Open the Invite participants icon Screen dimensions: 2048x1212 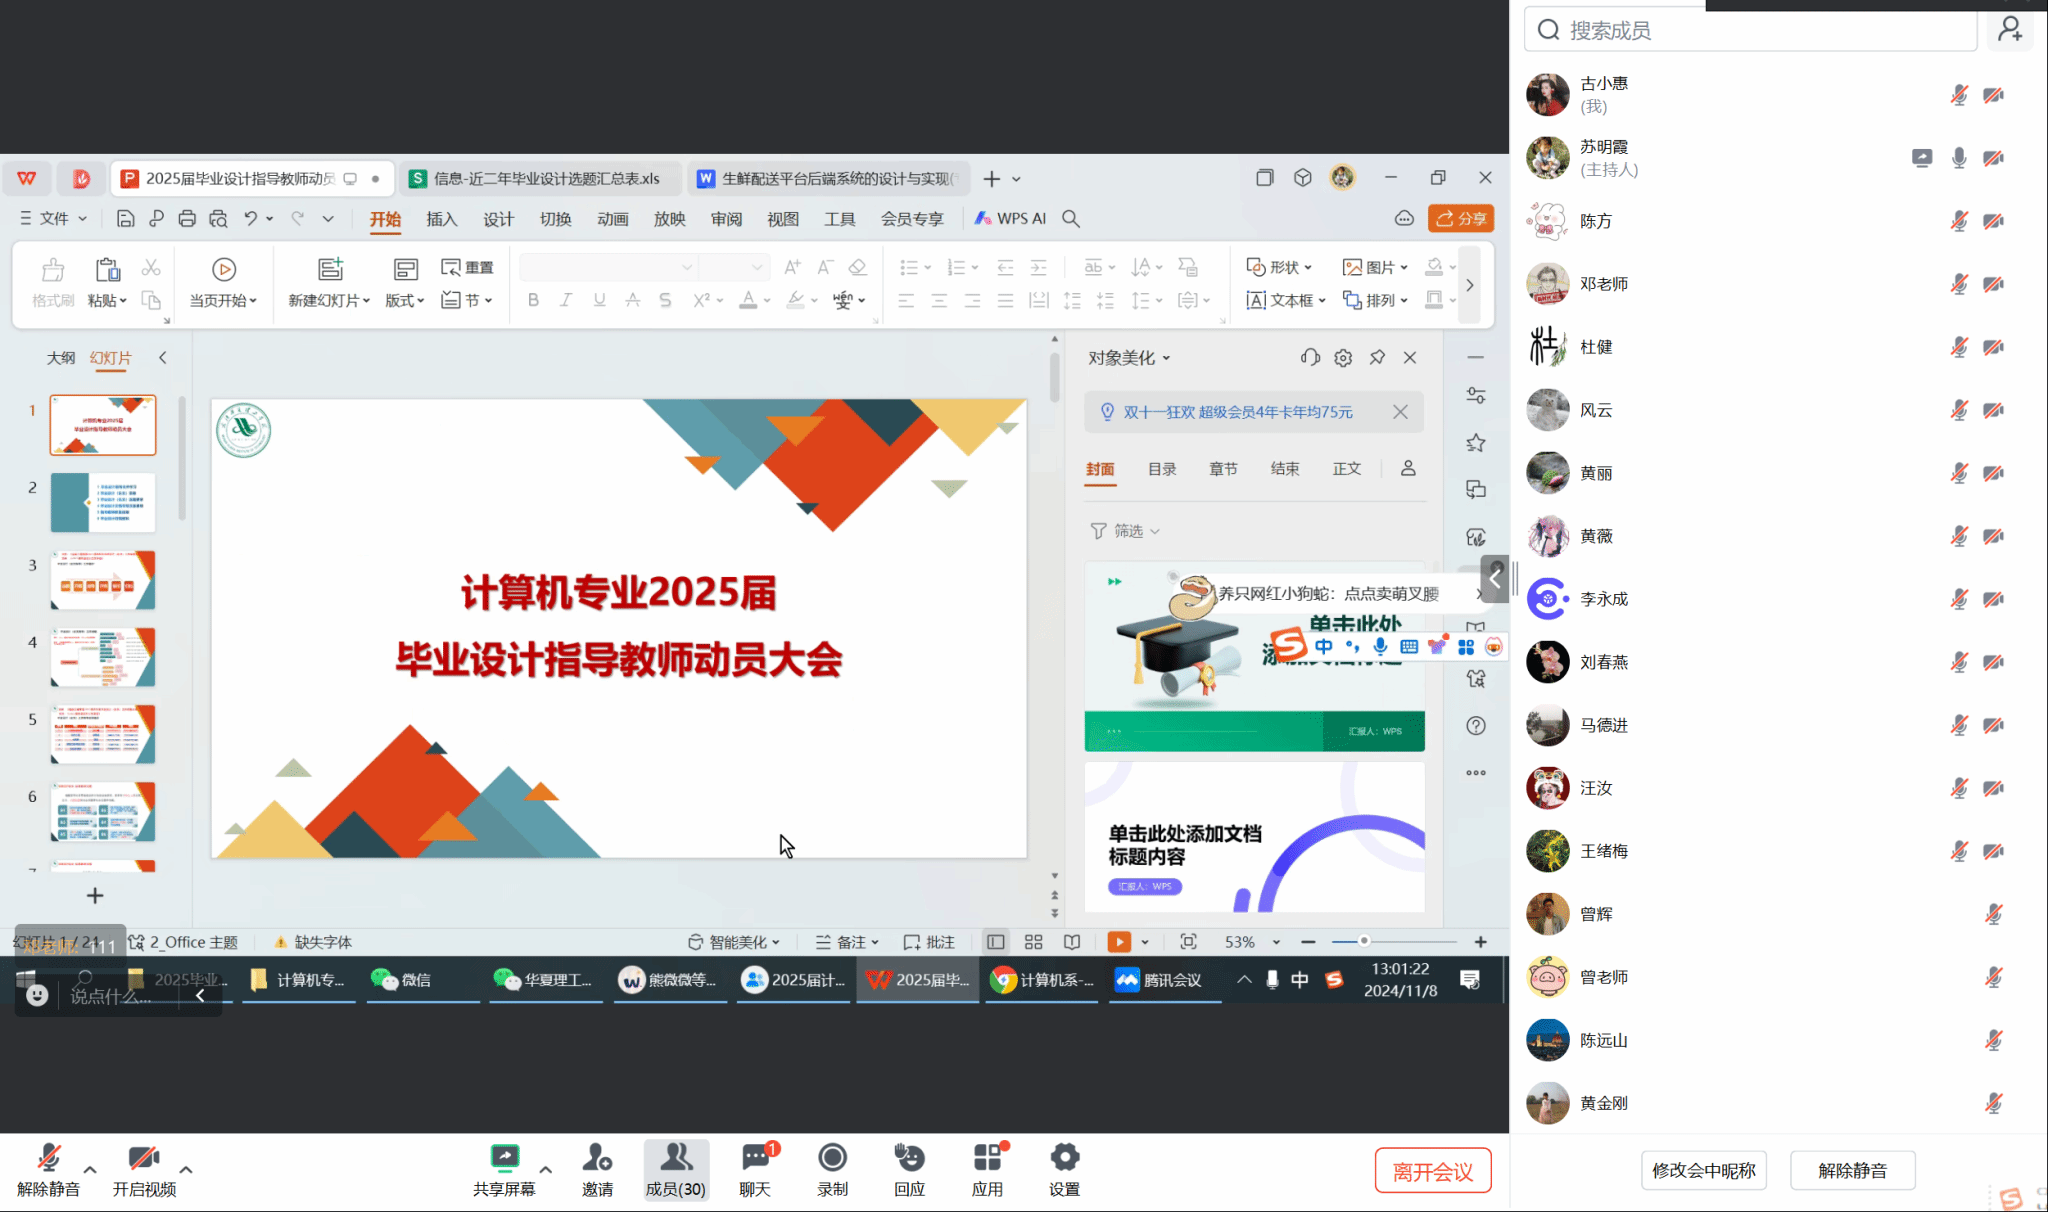coord(597,1159)
